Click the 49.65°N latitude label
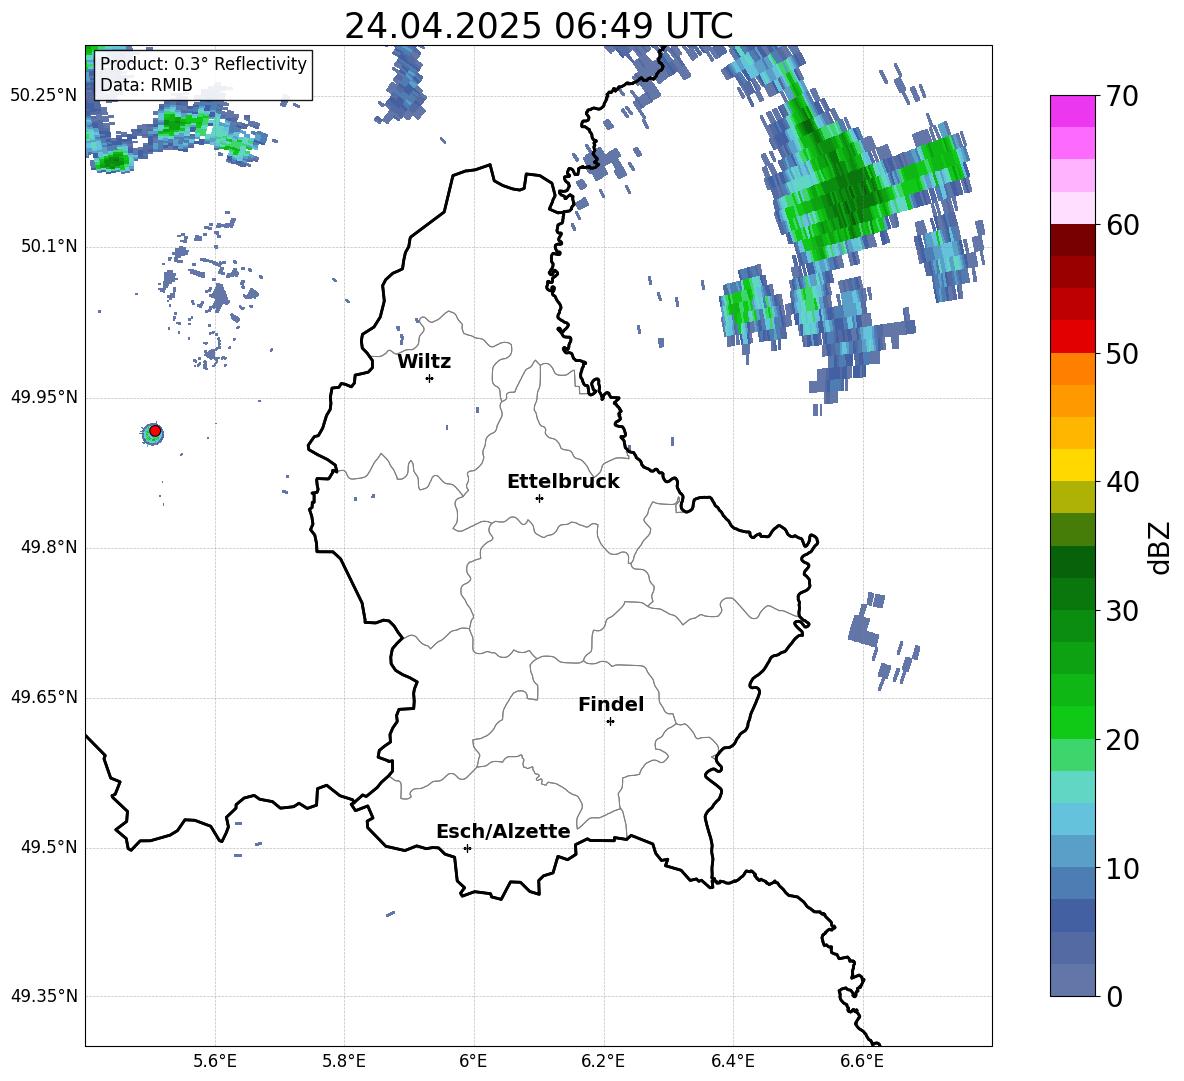The width and height of the screenshot is (1184, 1081). pos(44,697)
